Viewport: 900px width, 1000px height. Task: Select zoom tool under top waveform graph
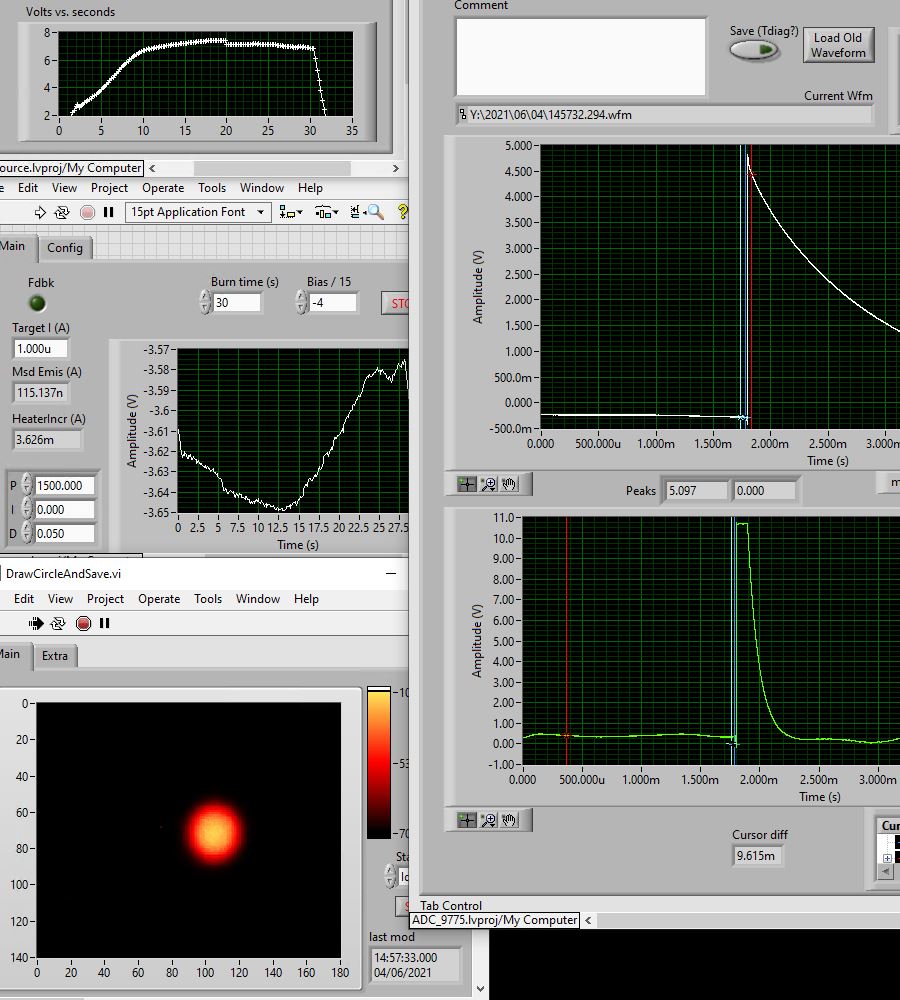tap(489, 484)
